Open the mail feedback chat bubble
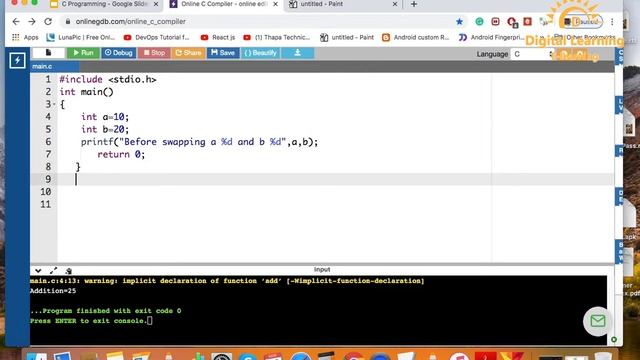640x360 pixels. click(x=598, y=321)
